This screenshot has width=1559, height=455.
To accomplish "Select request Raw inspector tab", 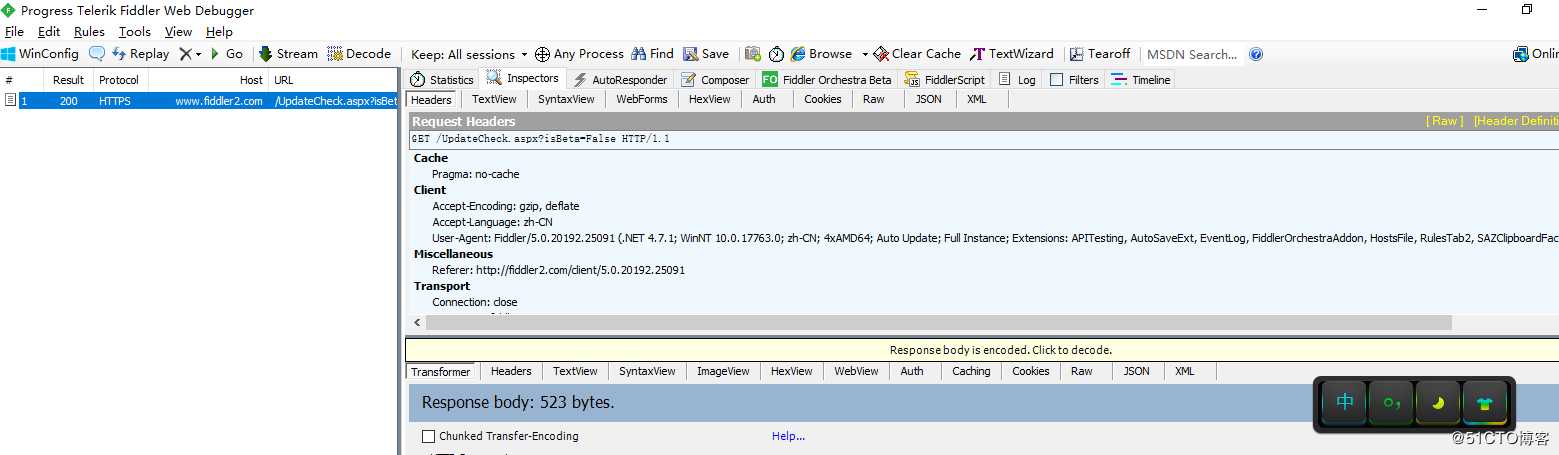I will coord(874,99).
